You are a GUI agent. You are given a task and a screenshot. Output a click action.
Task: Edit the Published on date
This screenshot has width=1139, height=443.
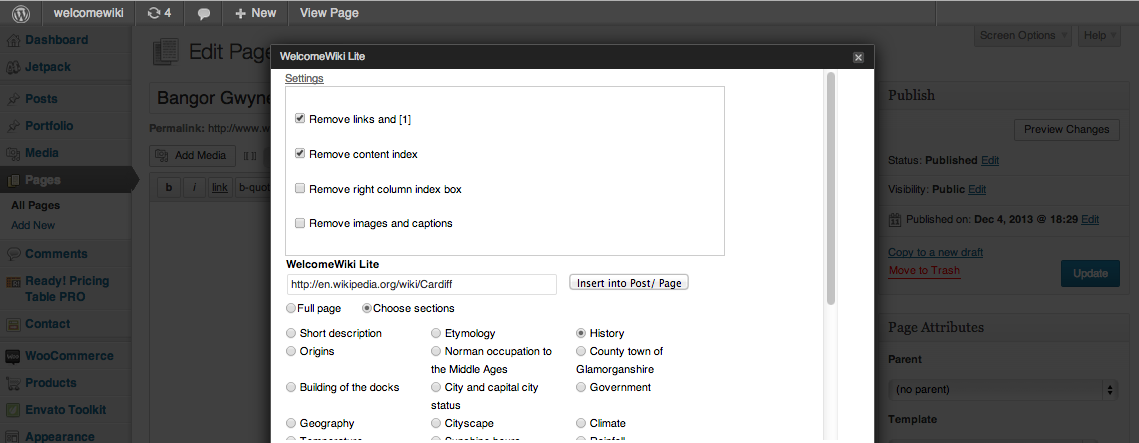tap(1090, 219)
